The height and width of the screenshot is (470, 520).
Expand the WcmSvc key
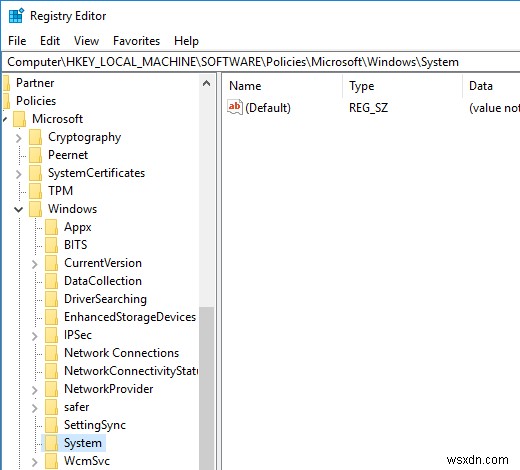(x=35, y=462)
